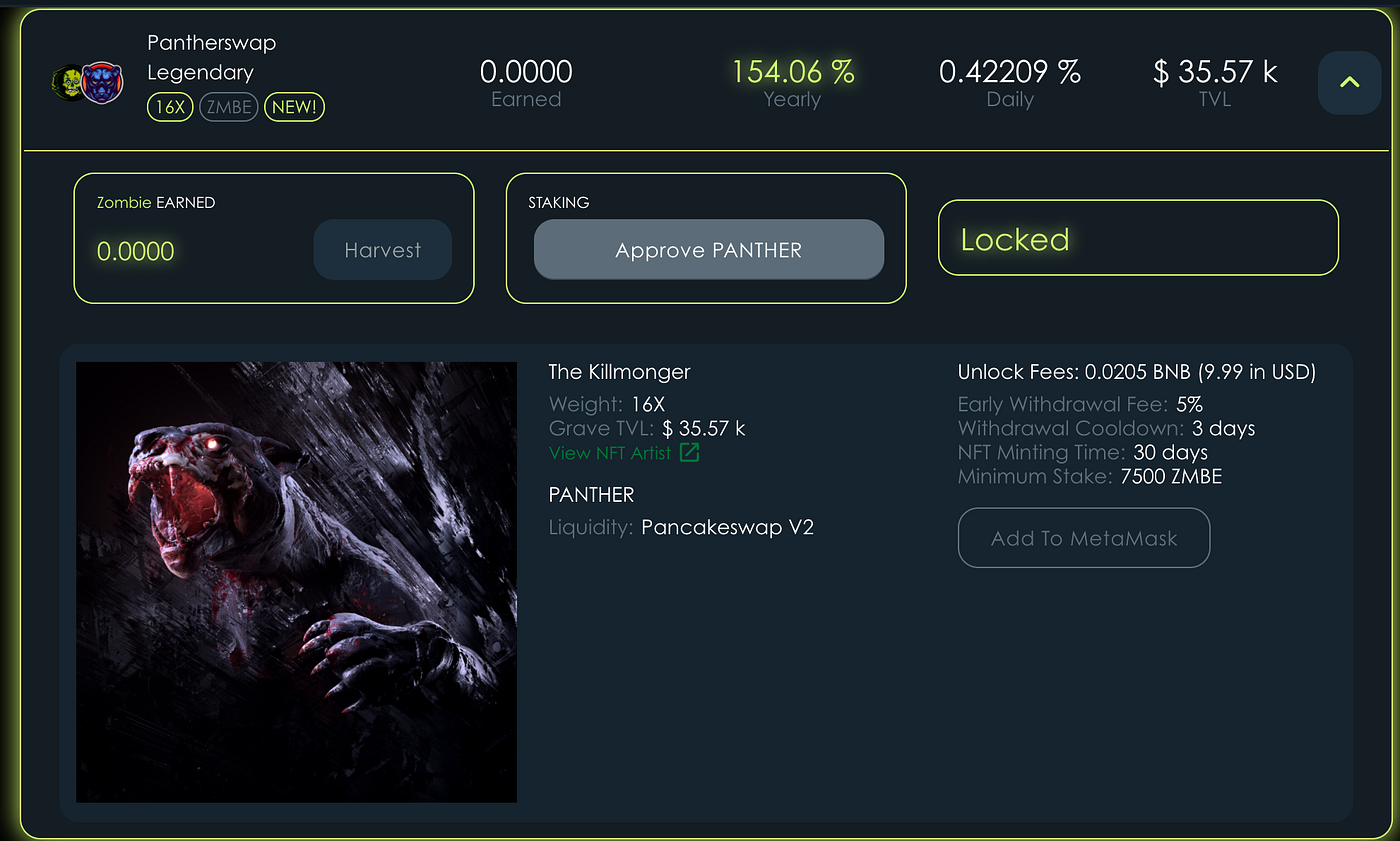This screenshot has width=1400, height=841.
Task: Click the Early Withdrawal Fee 5% line
Action: tap(1080, 404)
